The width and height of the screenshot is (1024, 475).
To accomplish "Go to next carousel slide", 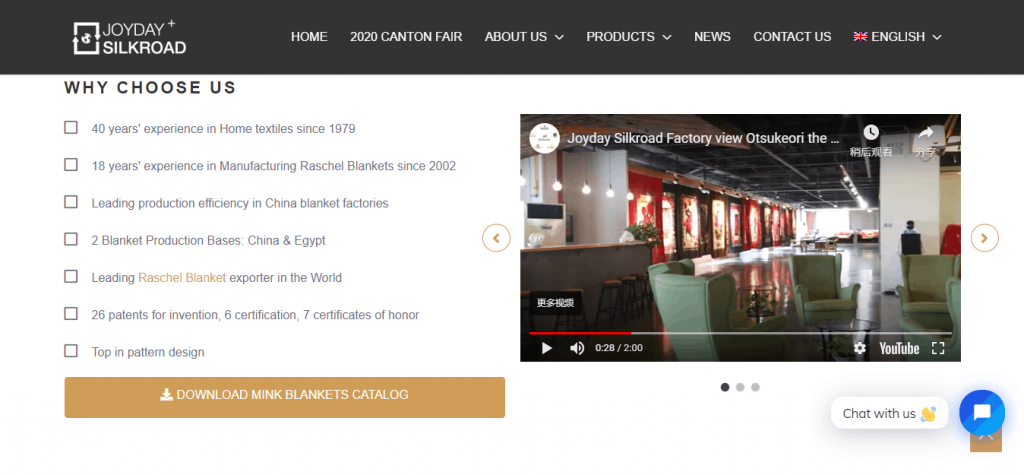I will coord(985,238).
